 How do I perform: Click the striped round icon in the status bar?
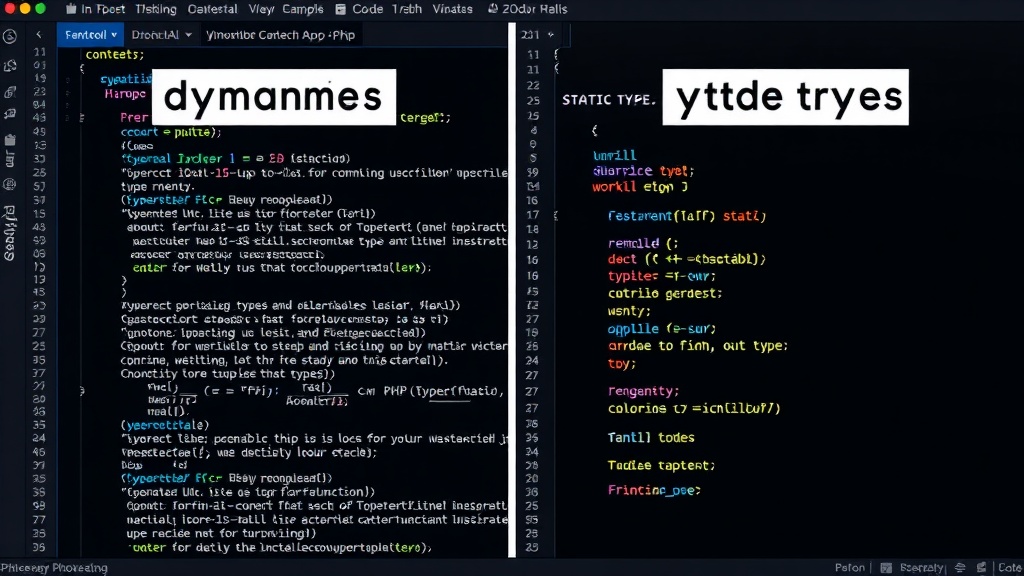pyautogui.click(x=960, y=568)
